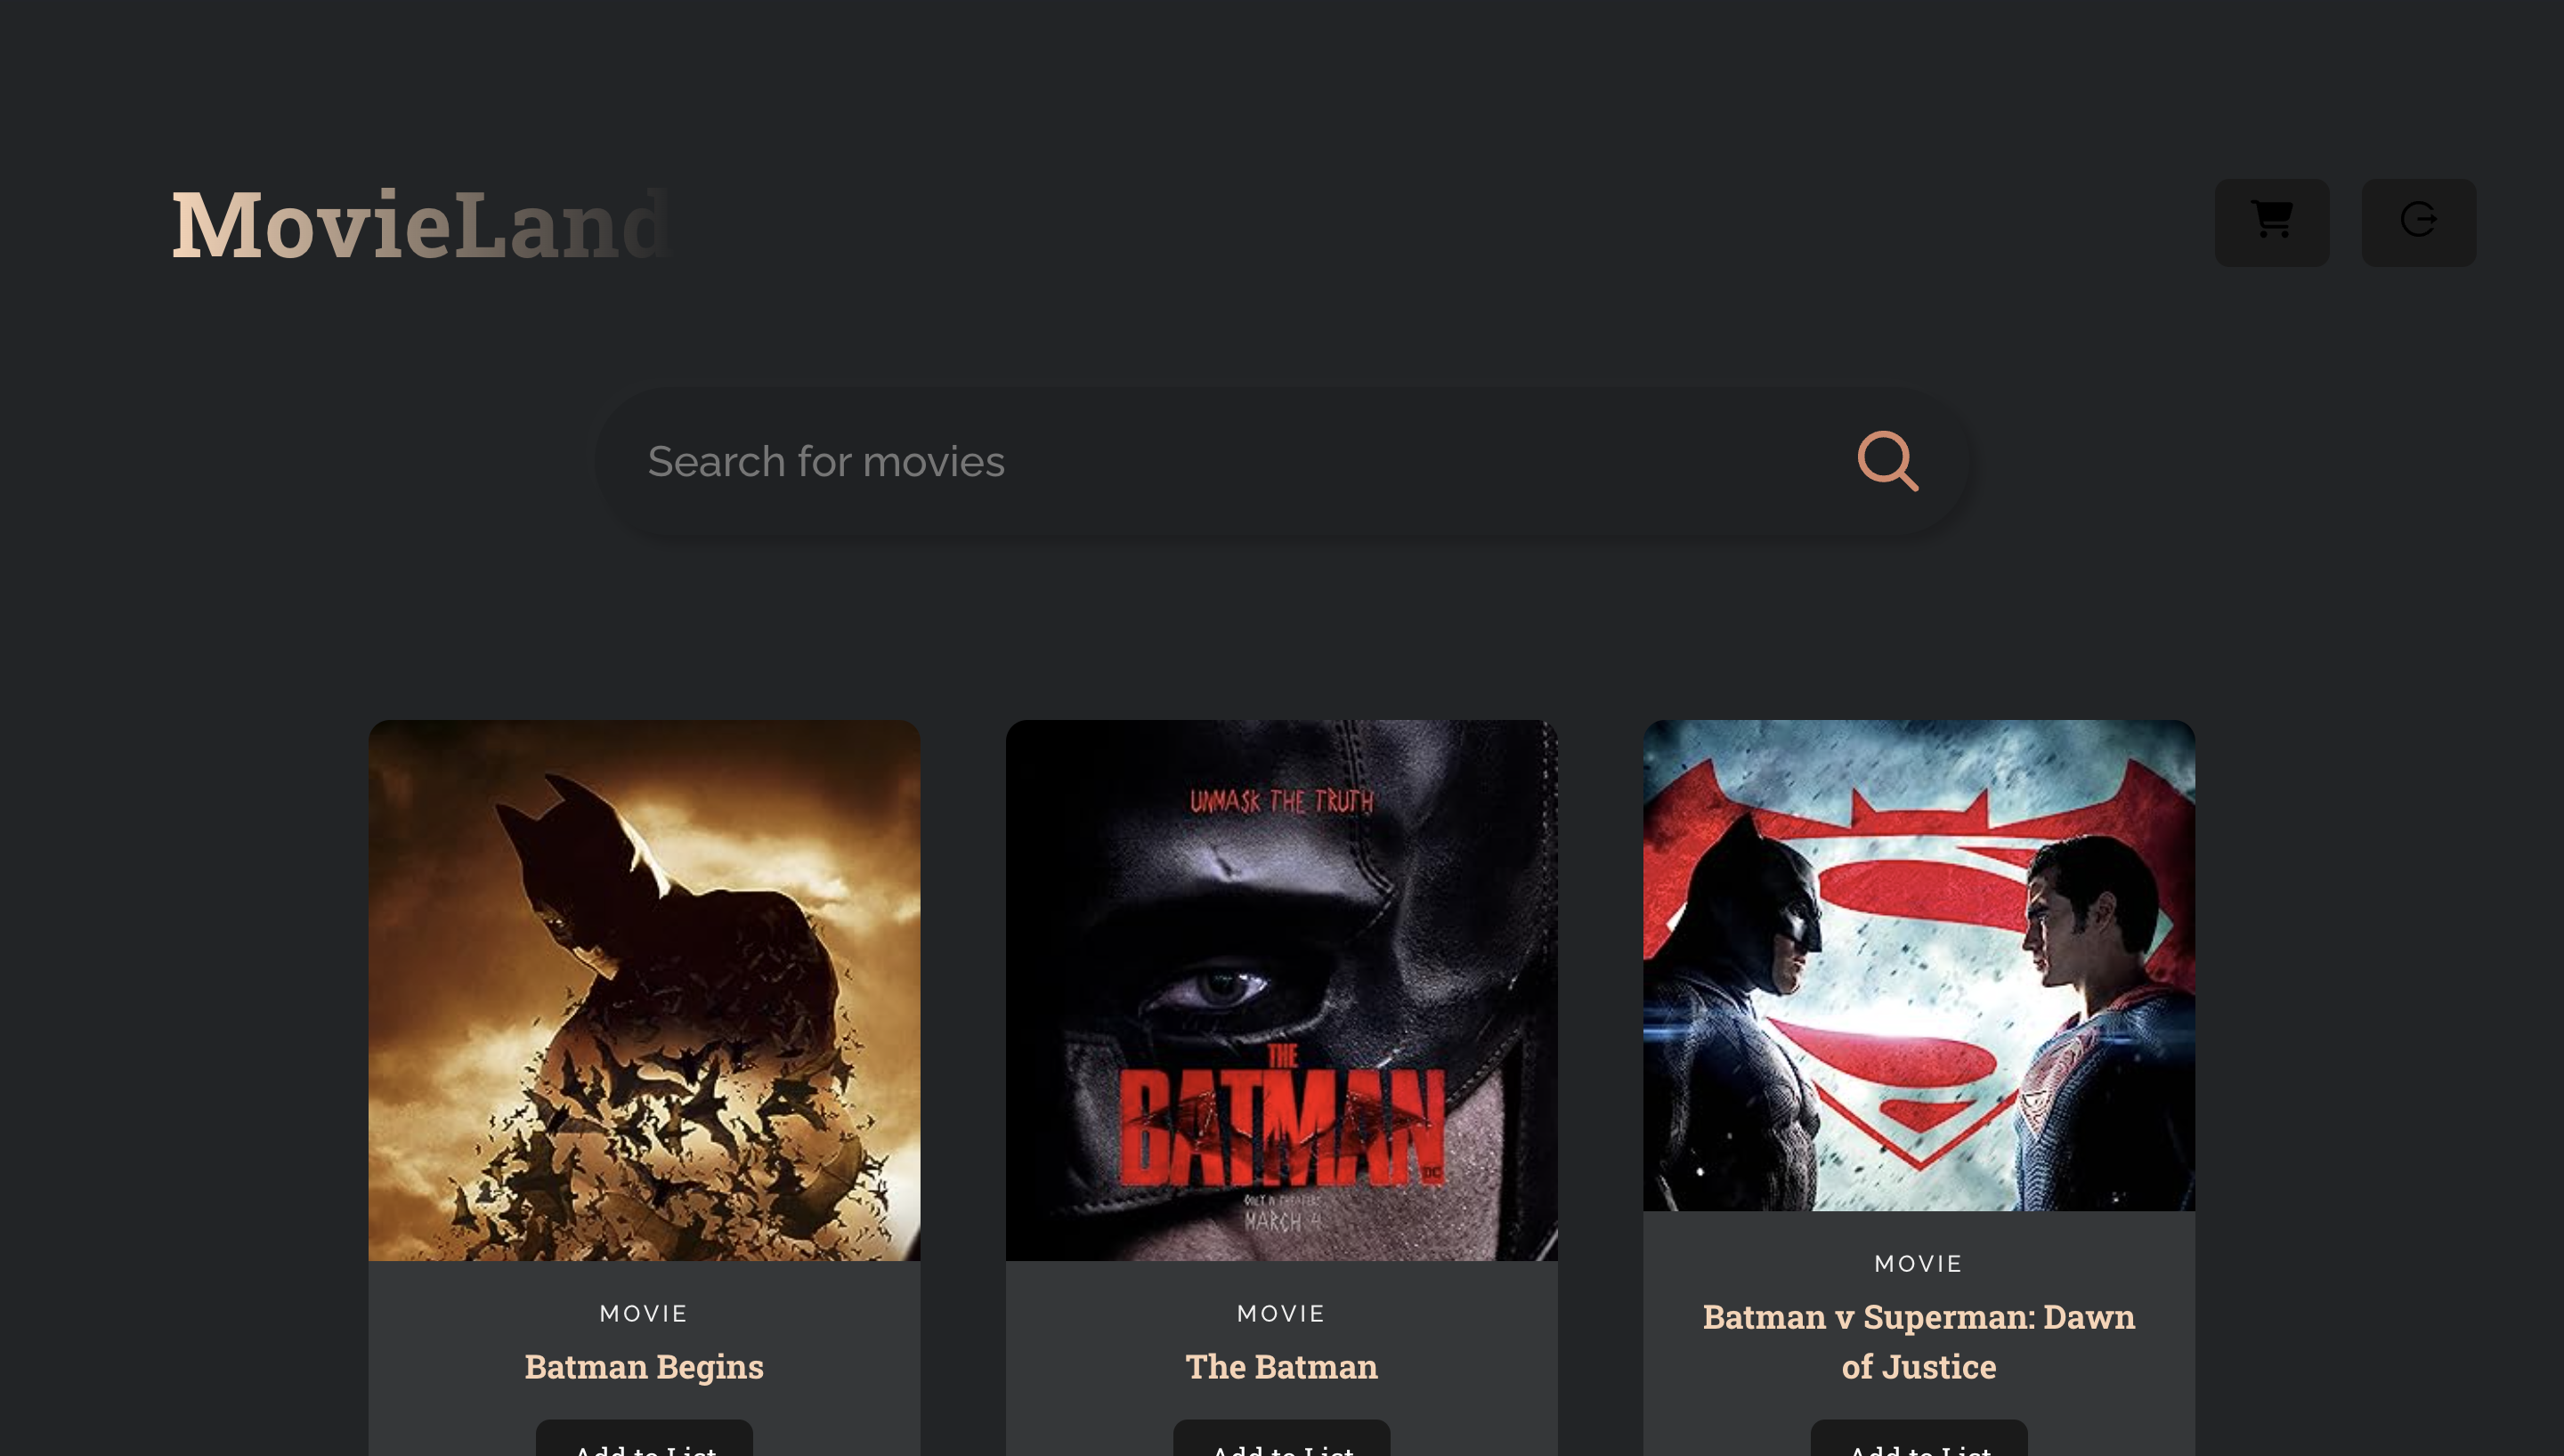Click MOVIE label above Batman v Superman
Image resolution: width=2564 pixels, height=1456 pixels.
click(x=1918, y=1263)
